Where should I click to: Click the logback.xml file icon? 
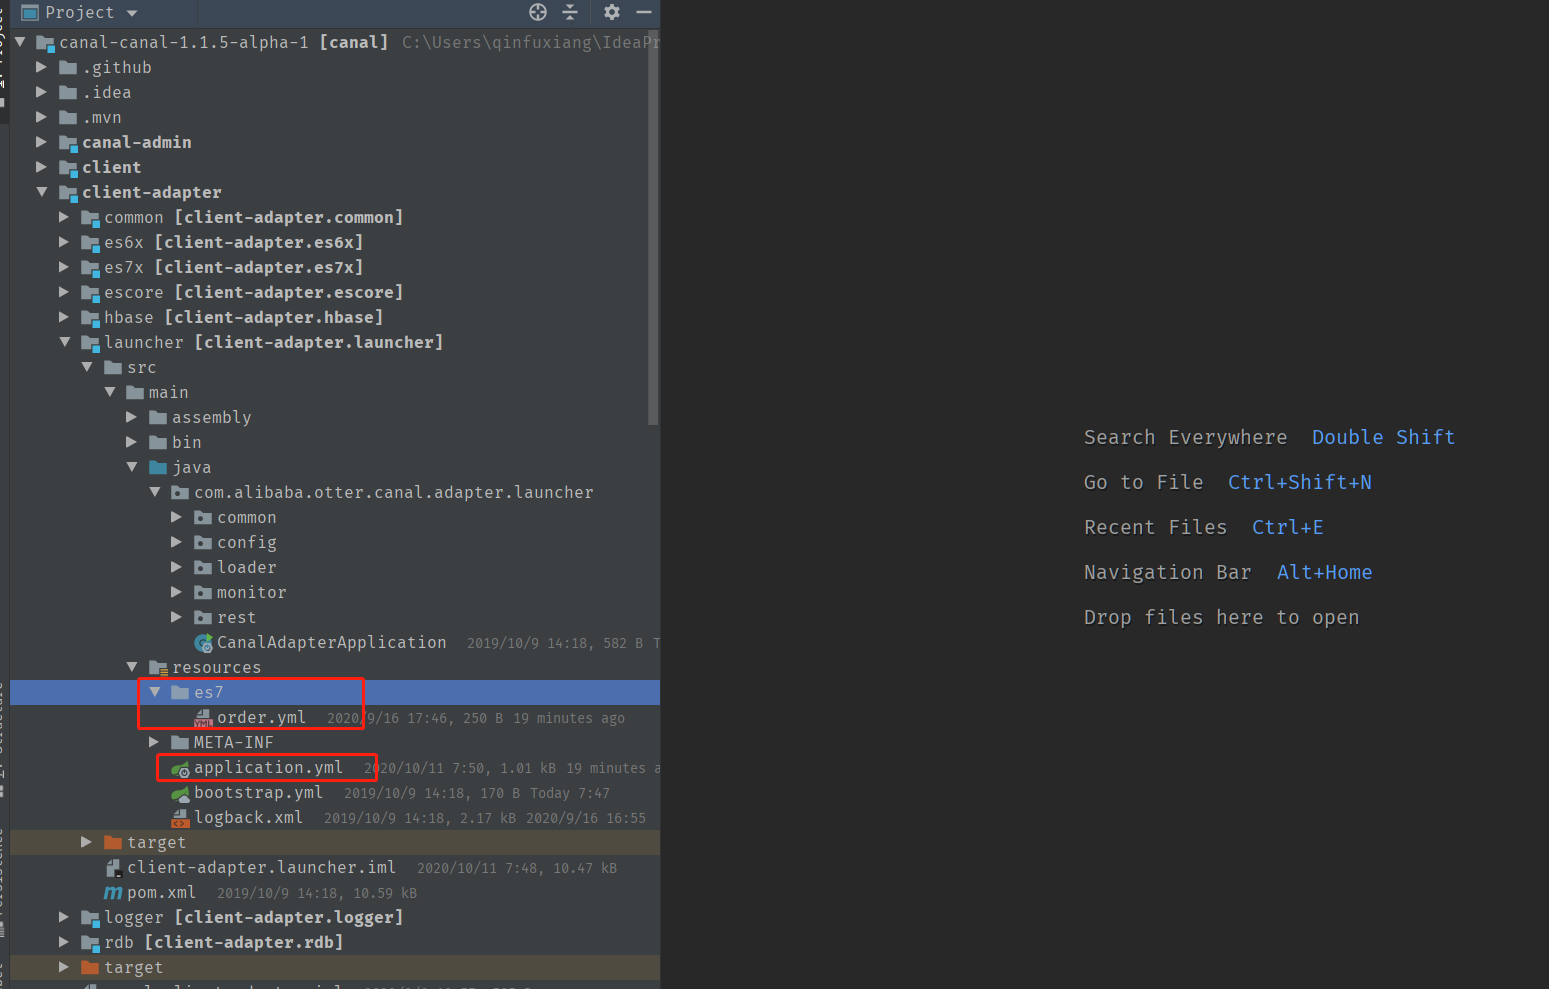tap(180, 818)
